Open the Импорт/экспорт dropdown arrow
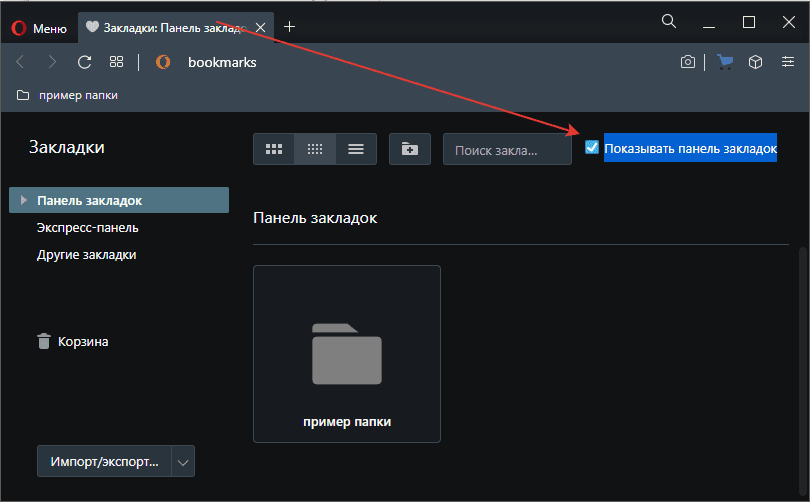The image size is (810, 502). coord(183,461)
